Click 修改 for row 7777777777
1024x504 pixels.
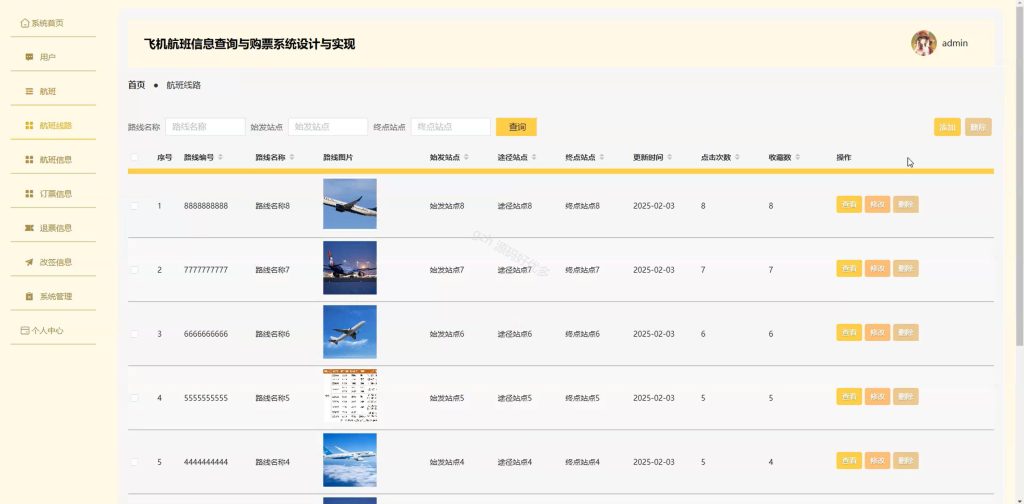(x=877, y=268)
